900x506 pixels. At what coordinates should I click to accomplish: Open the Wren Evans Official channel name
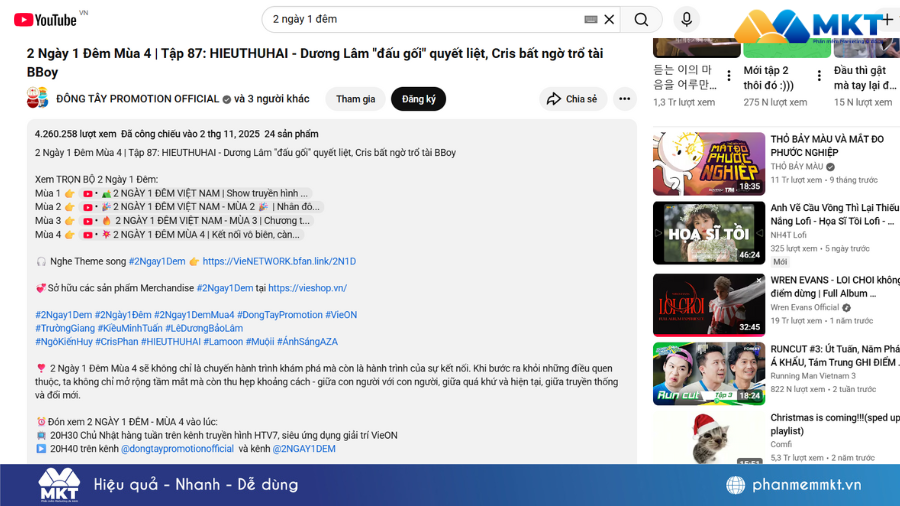[805, 308]
